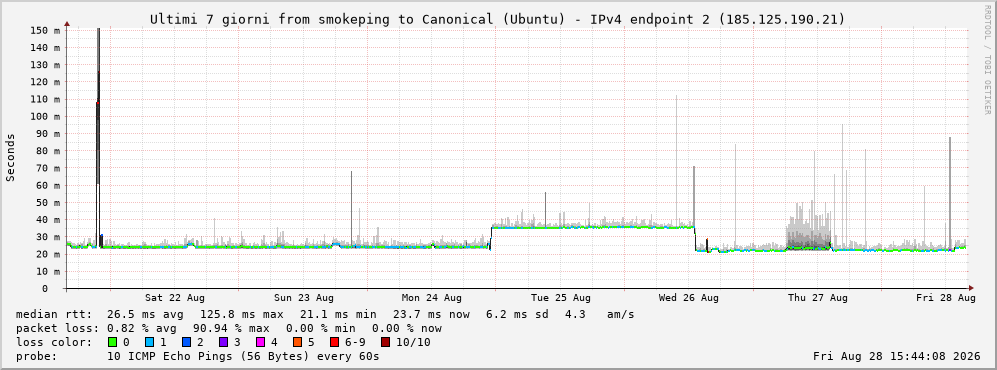The image size is (997, 370).
Task: Click the green loss color 0 swatch
Action: coord(113,342)
